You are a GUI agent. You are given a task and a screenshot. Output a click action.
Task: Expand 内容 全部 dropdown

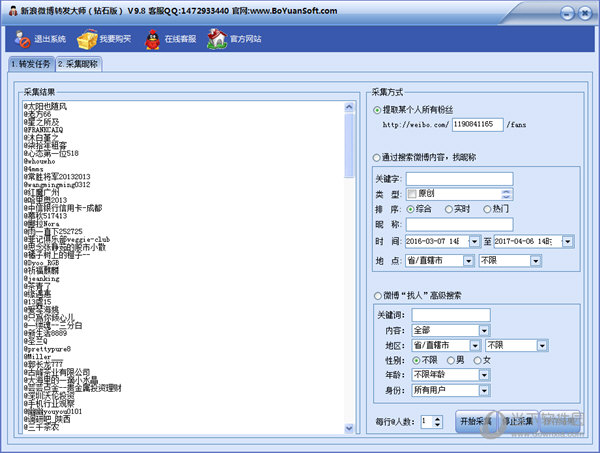[484, 330]
